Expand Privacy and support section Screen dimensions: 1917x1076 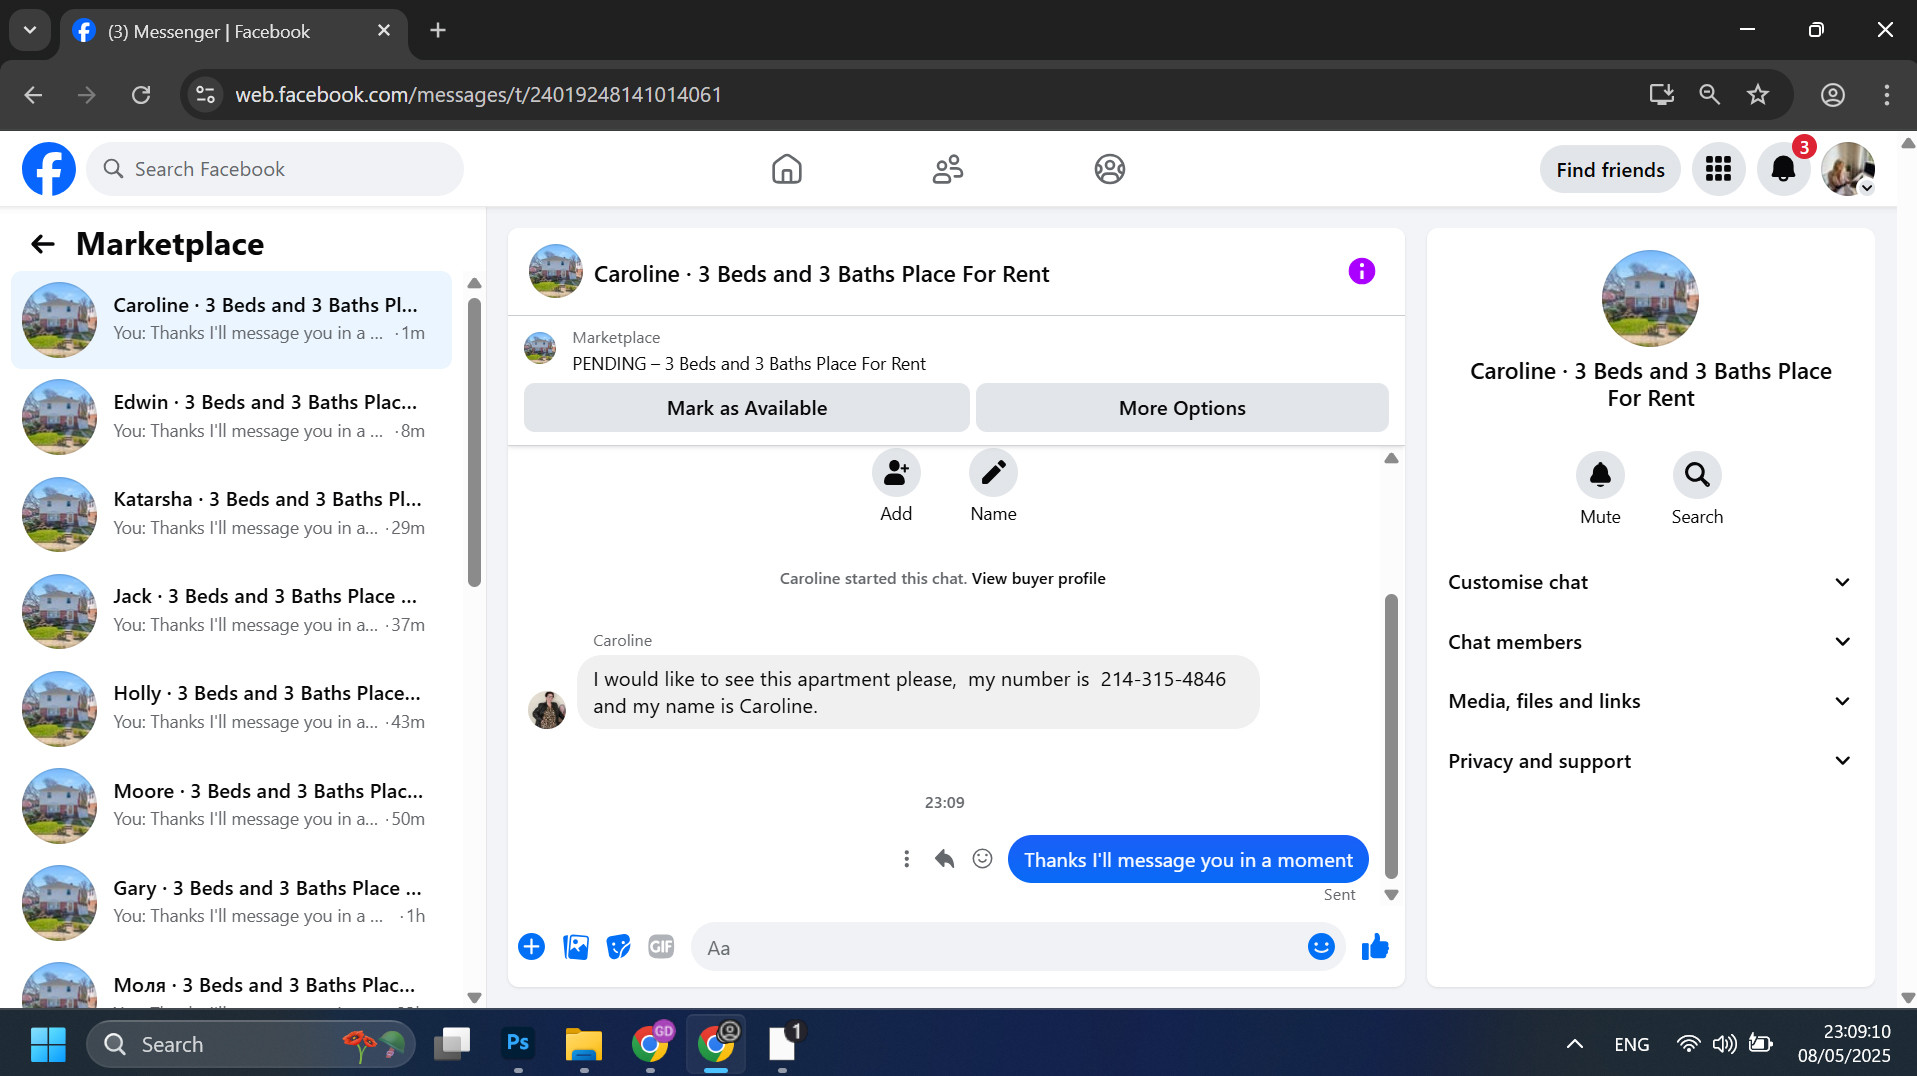[1650, 761]
